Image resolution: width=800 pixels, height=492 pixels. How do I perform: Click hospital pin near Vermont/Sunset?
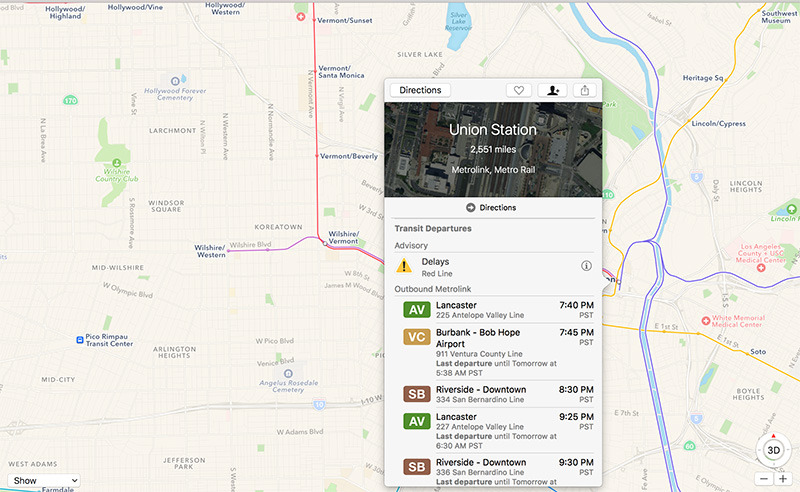301,17
